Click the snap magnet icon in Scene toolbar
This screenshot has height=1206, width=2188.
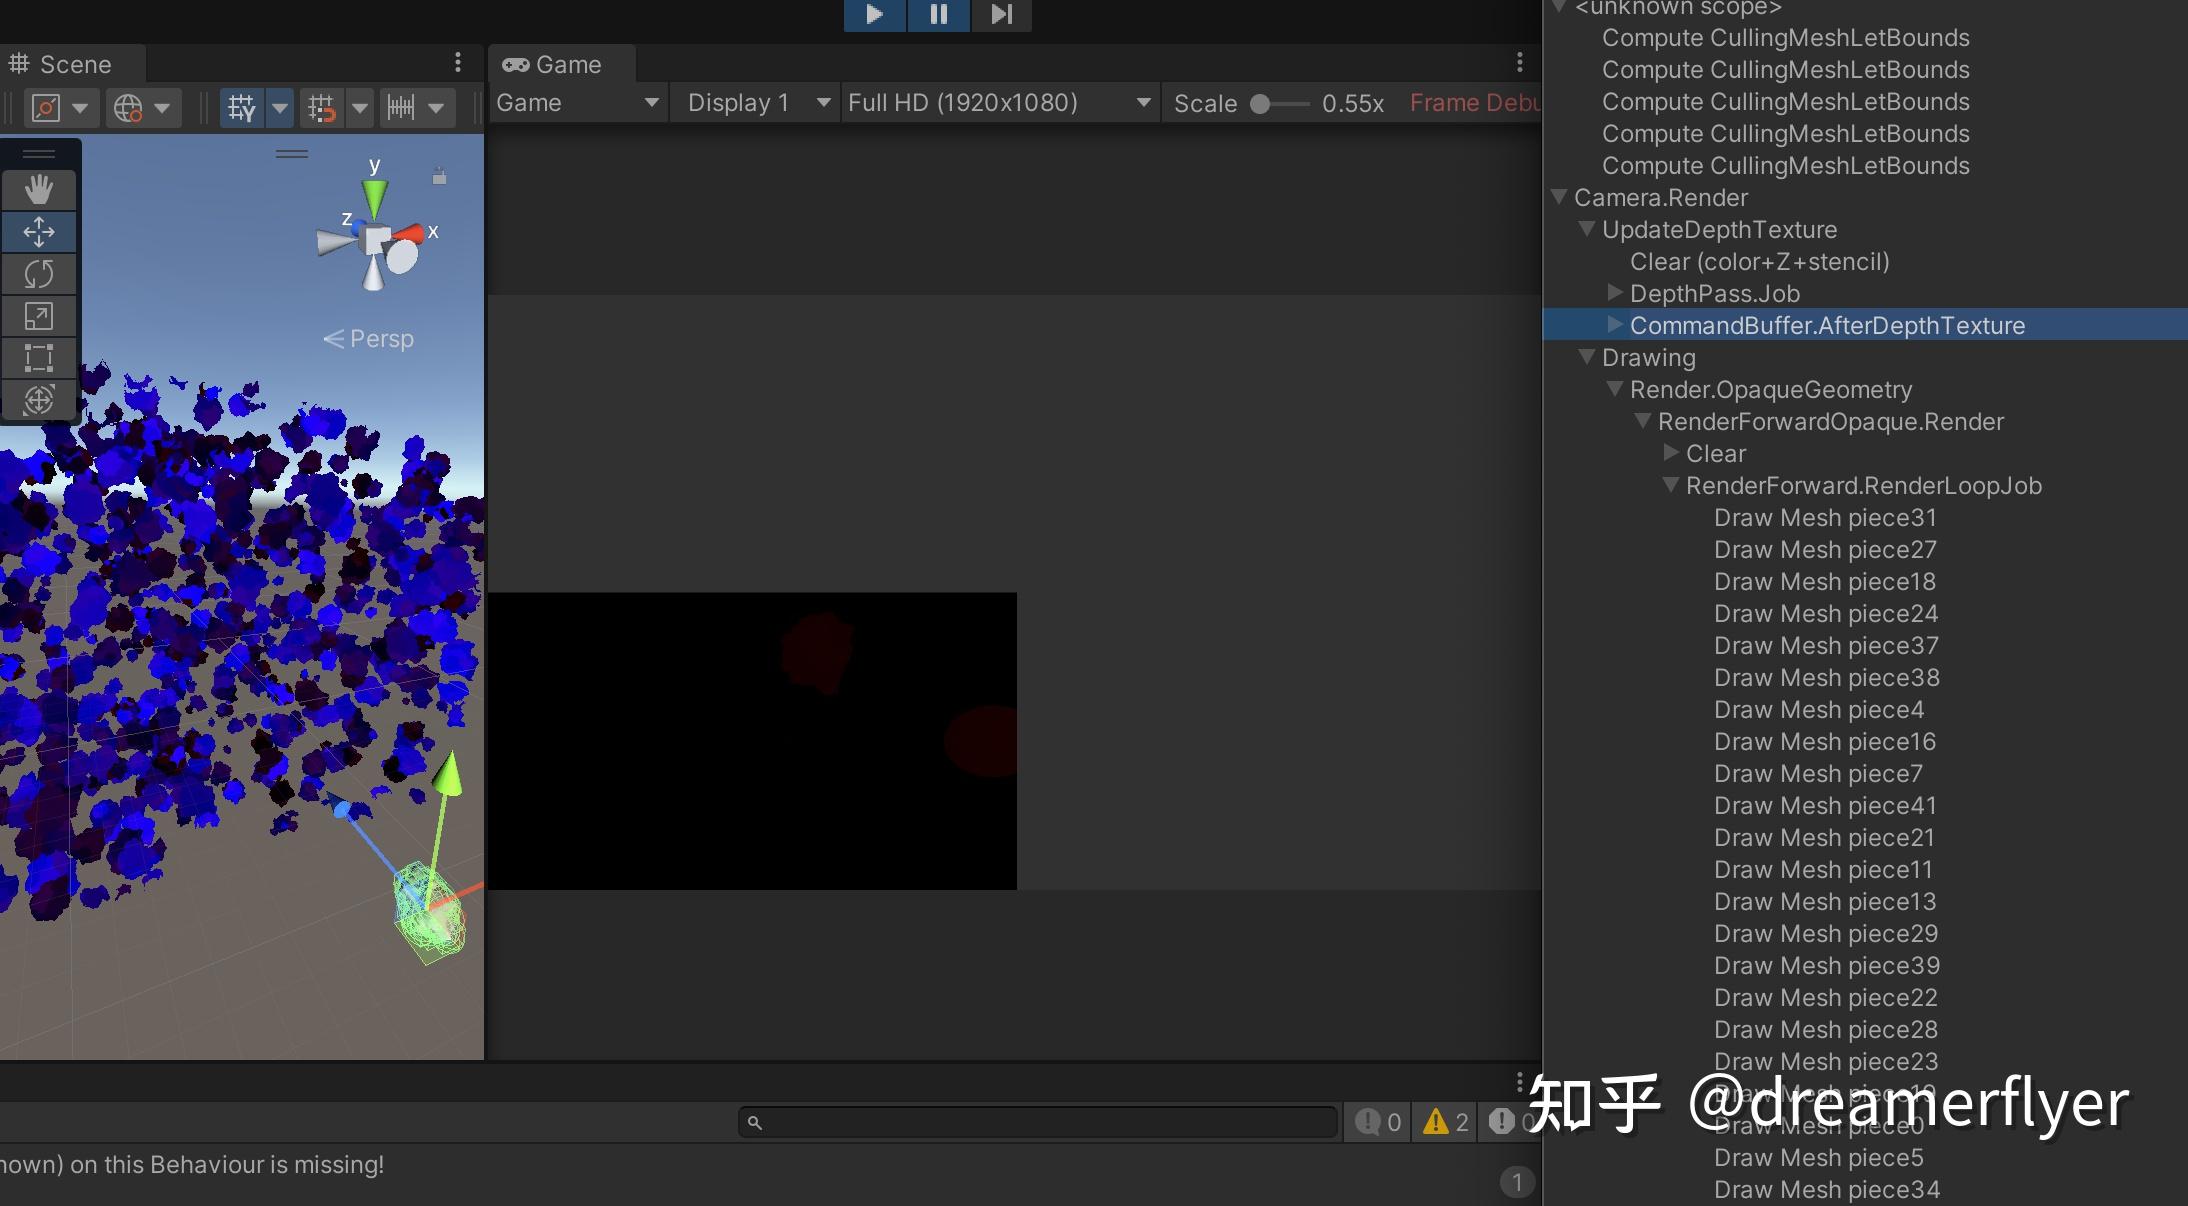322,107
